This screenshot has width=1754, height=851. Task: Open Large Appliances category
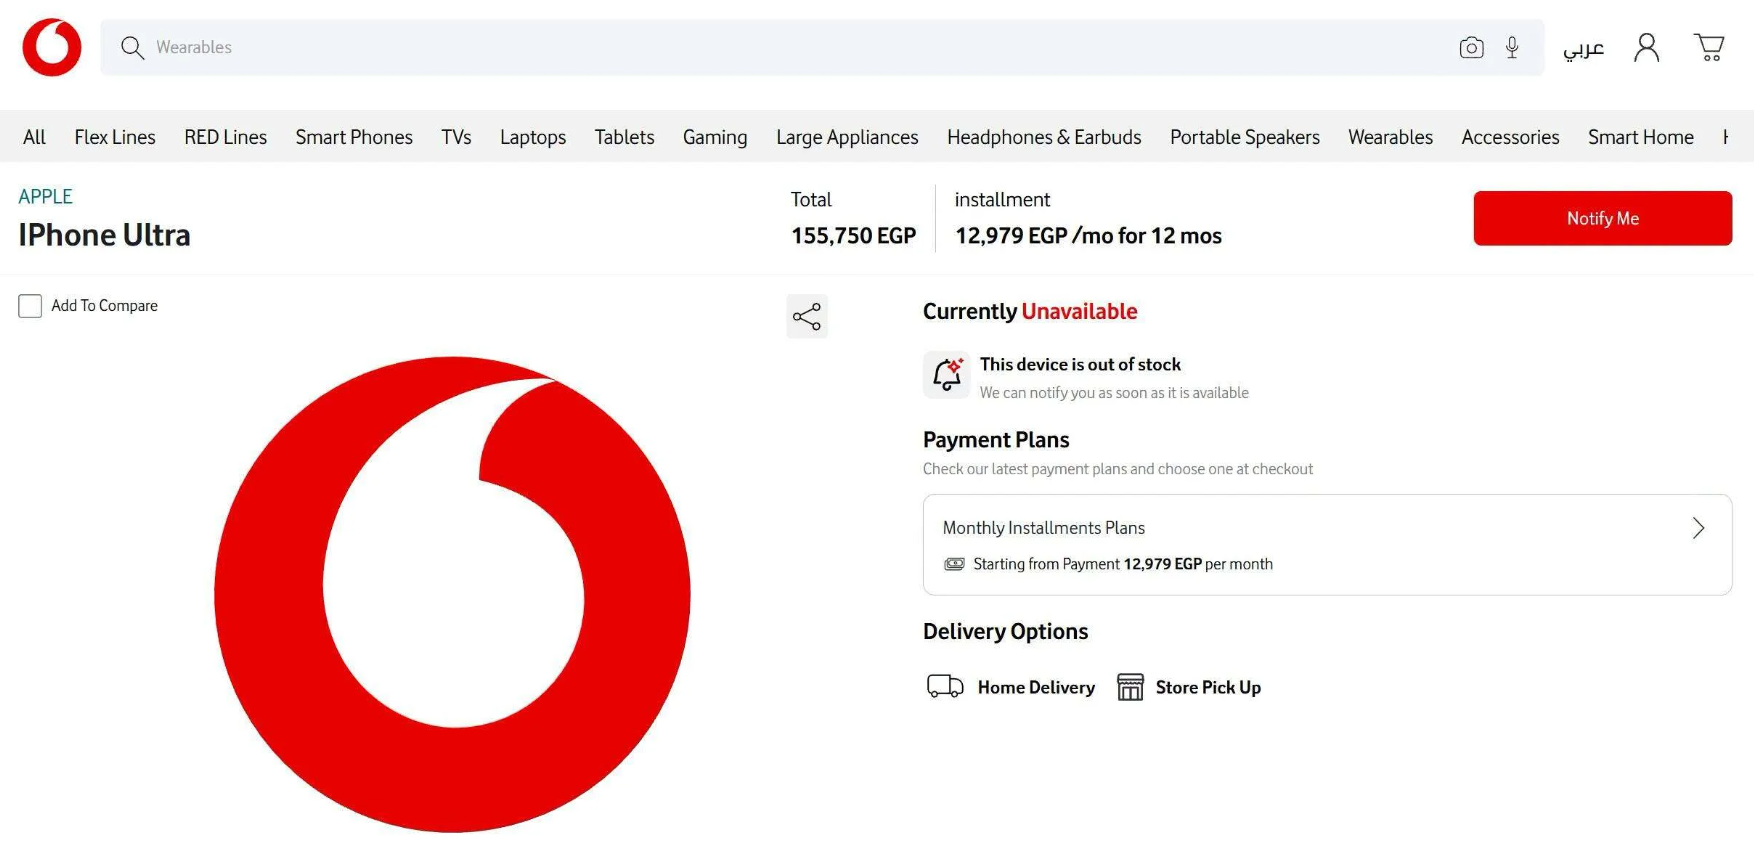click(847, 137)
